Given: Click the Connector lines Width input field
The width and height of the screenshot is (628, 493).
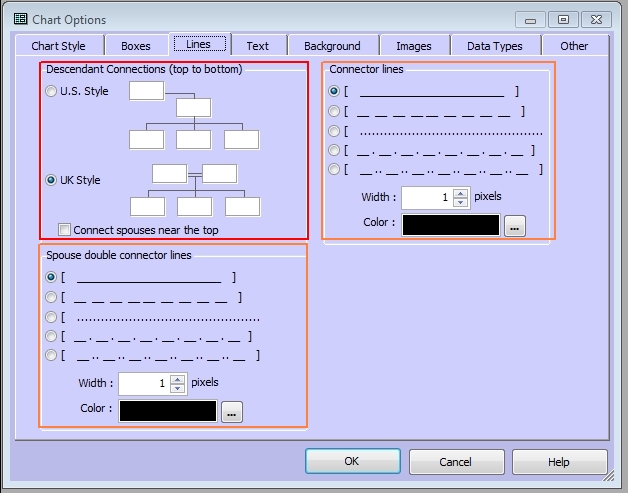Looking at the screenshot, I should 427,197.
